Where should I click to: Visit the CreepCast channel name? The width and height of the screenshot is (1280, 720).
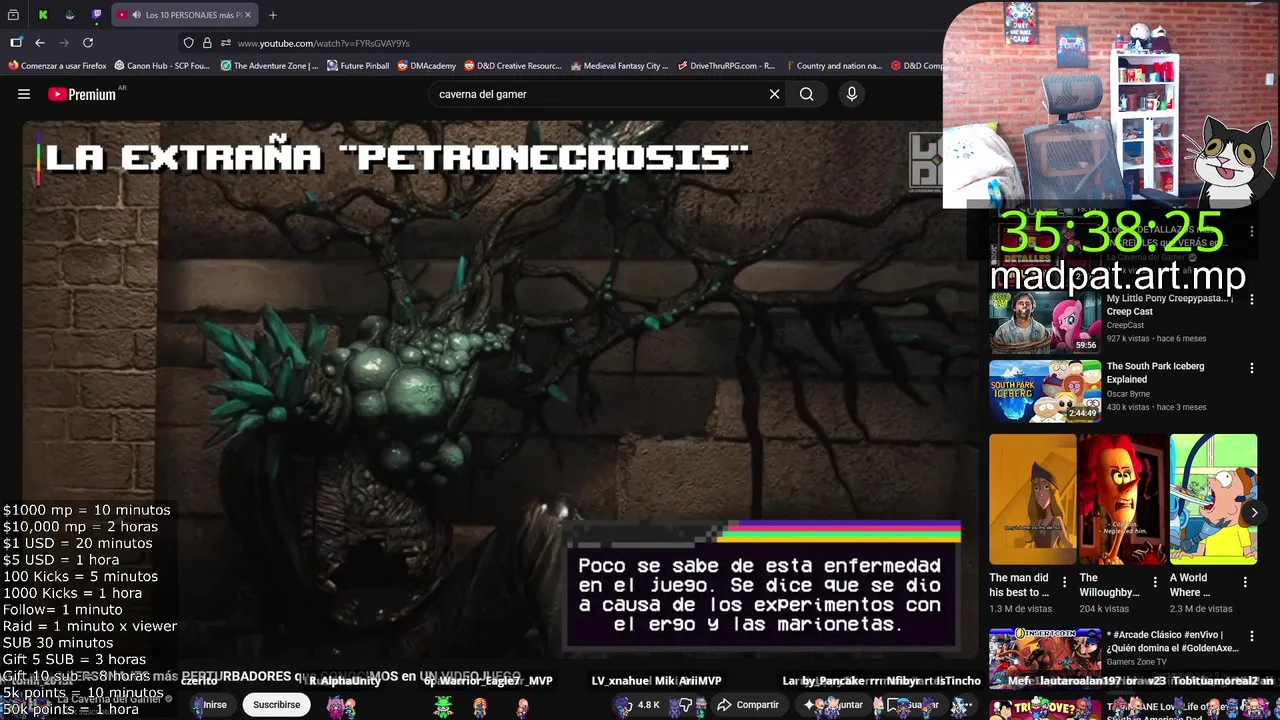click(x=1125, y=325)
